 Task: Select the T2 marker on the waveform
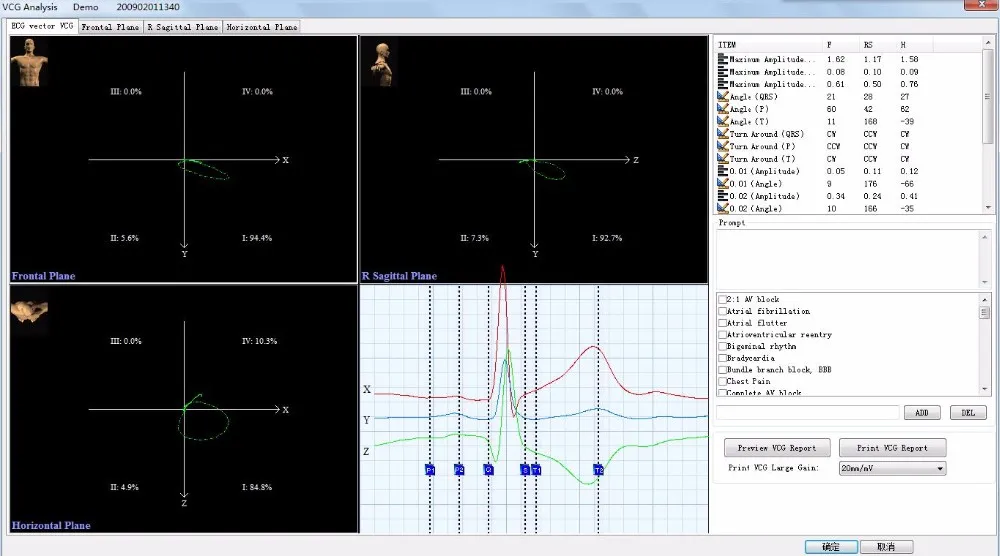point(598,469)
